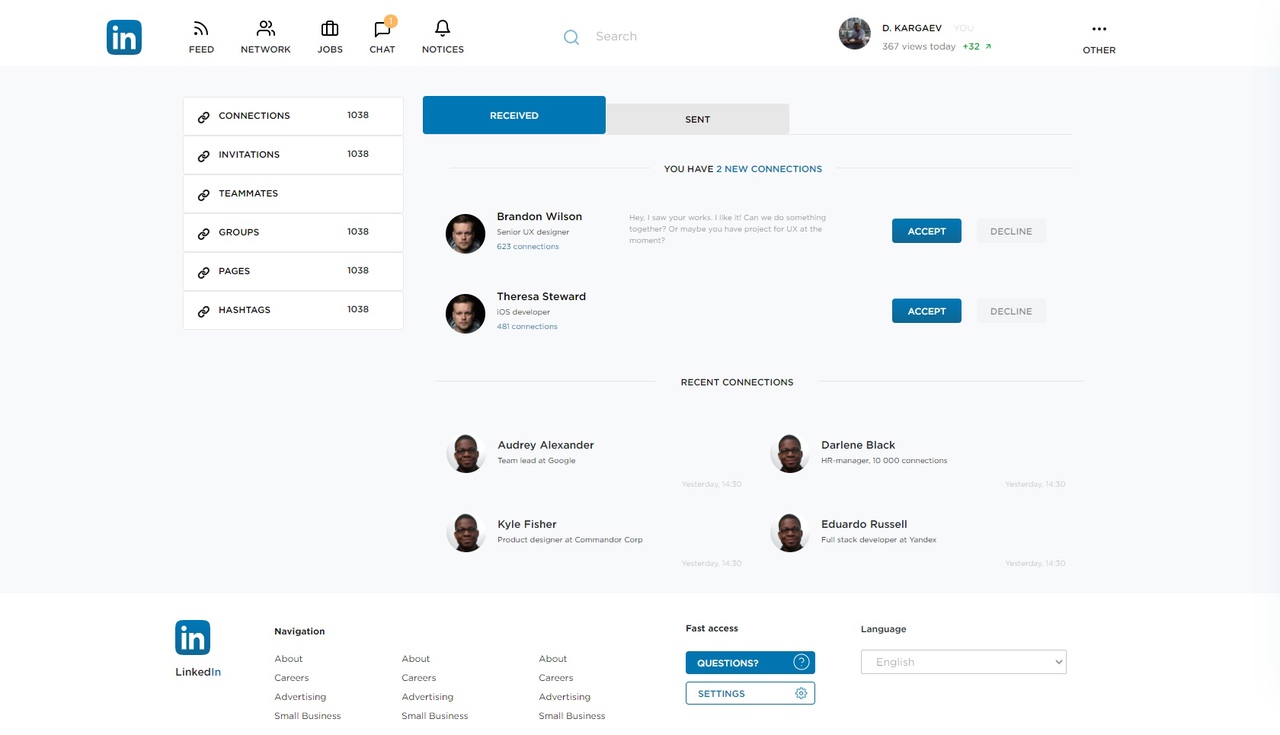
Task: Open Kyle Fisher's name
Action: tap(527, 524)
